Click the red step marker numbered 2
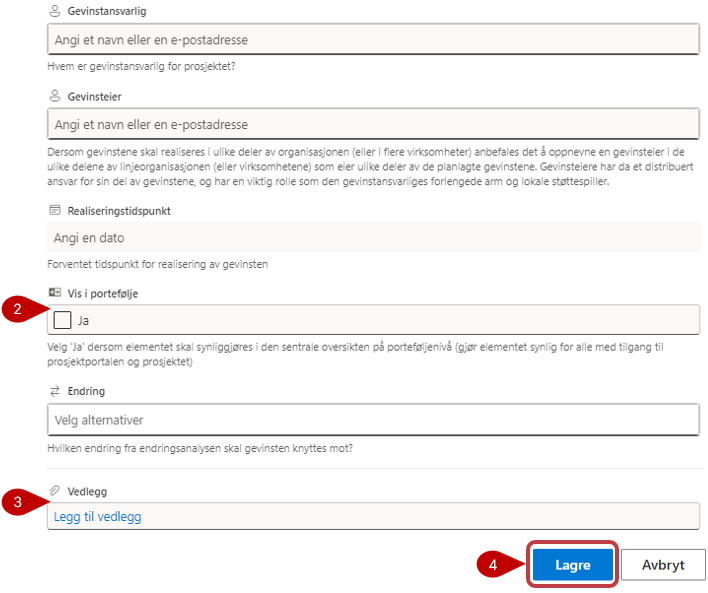 [x=17, y=310]
